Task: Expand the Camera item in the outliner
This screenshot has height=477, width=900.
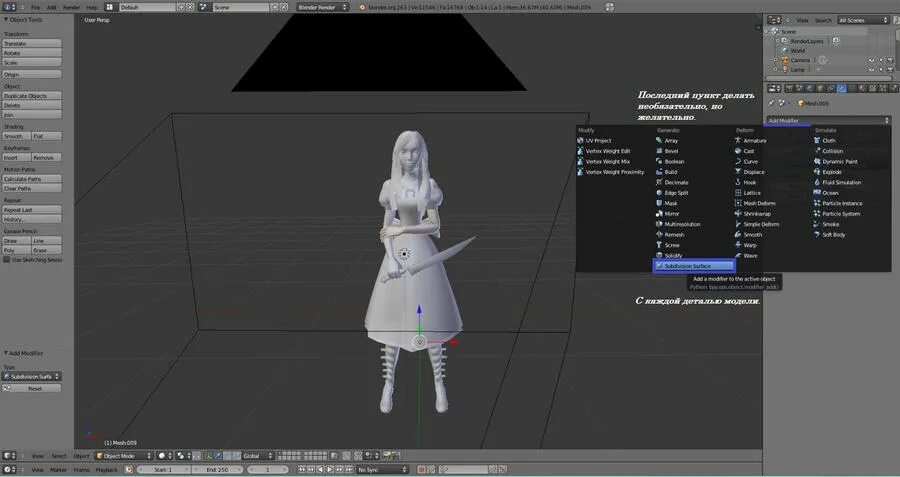Action: (775, 60)
